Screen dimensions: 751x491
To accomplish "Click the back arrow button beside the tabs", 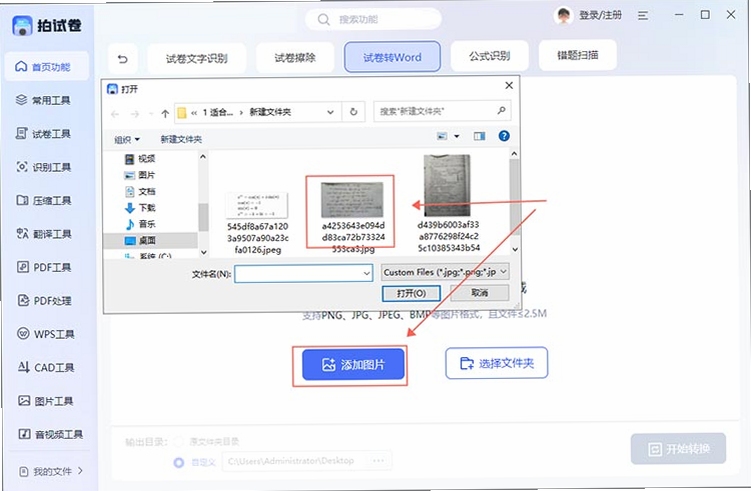I will tap(123, 58).
